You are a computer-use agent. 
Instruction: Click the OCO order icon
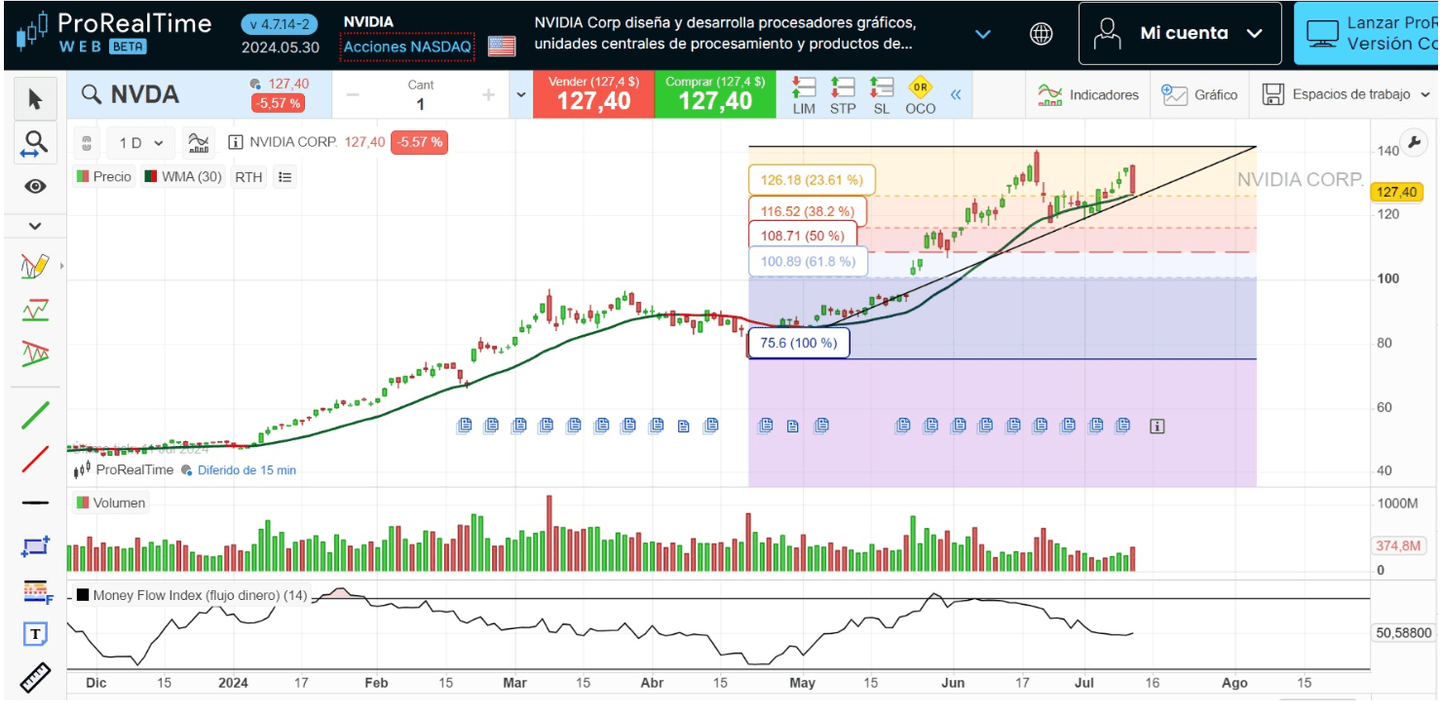coord(920,95)
